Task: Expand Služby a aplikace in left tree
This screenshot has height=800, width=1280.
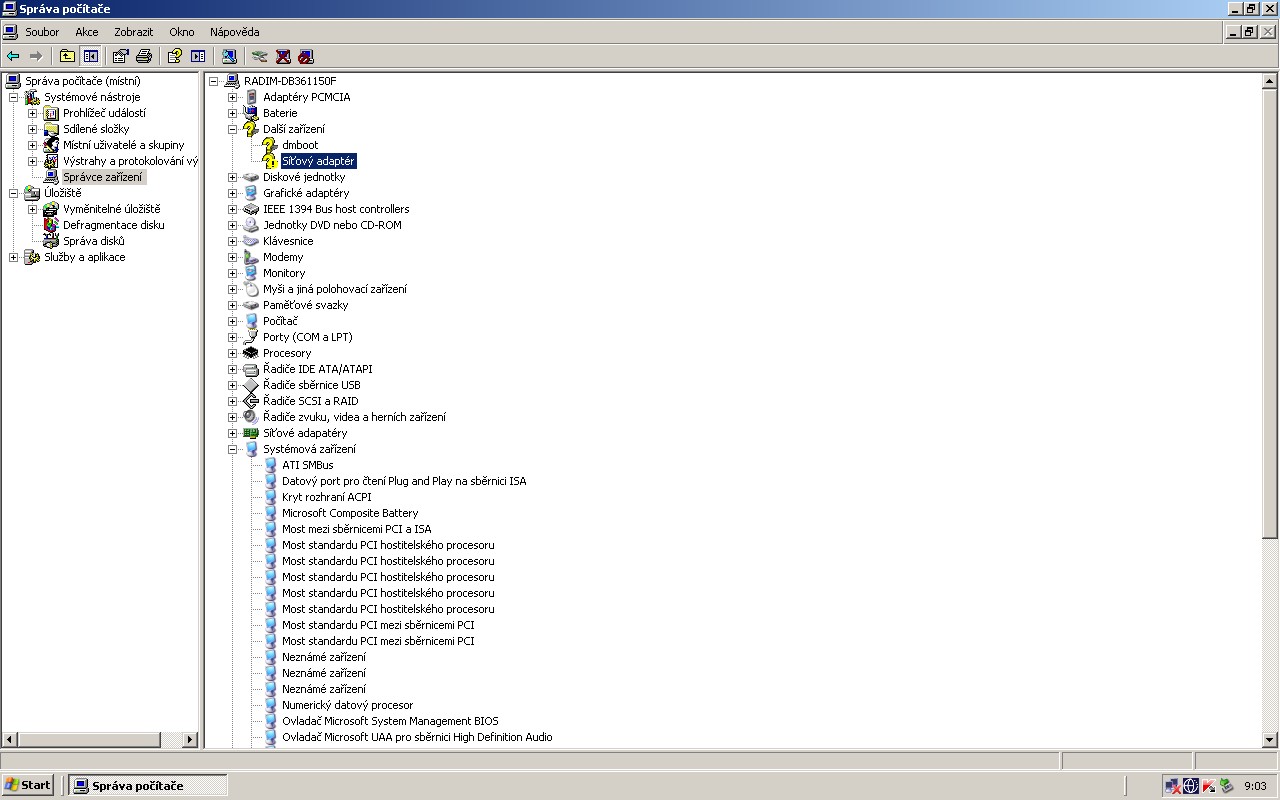Action: coord(14,257)
